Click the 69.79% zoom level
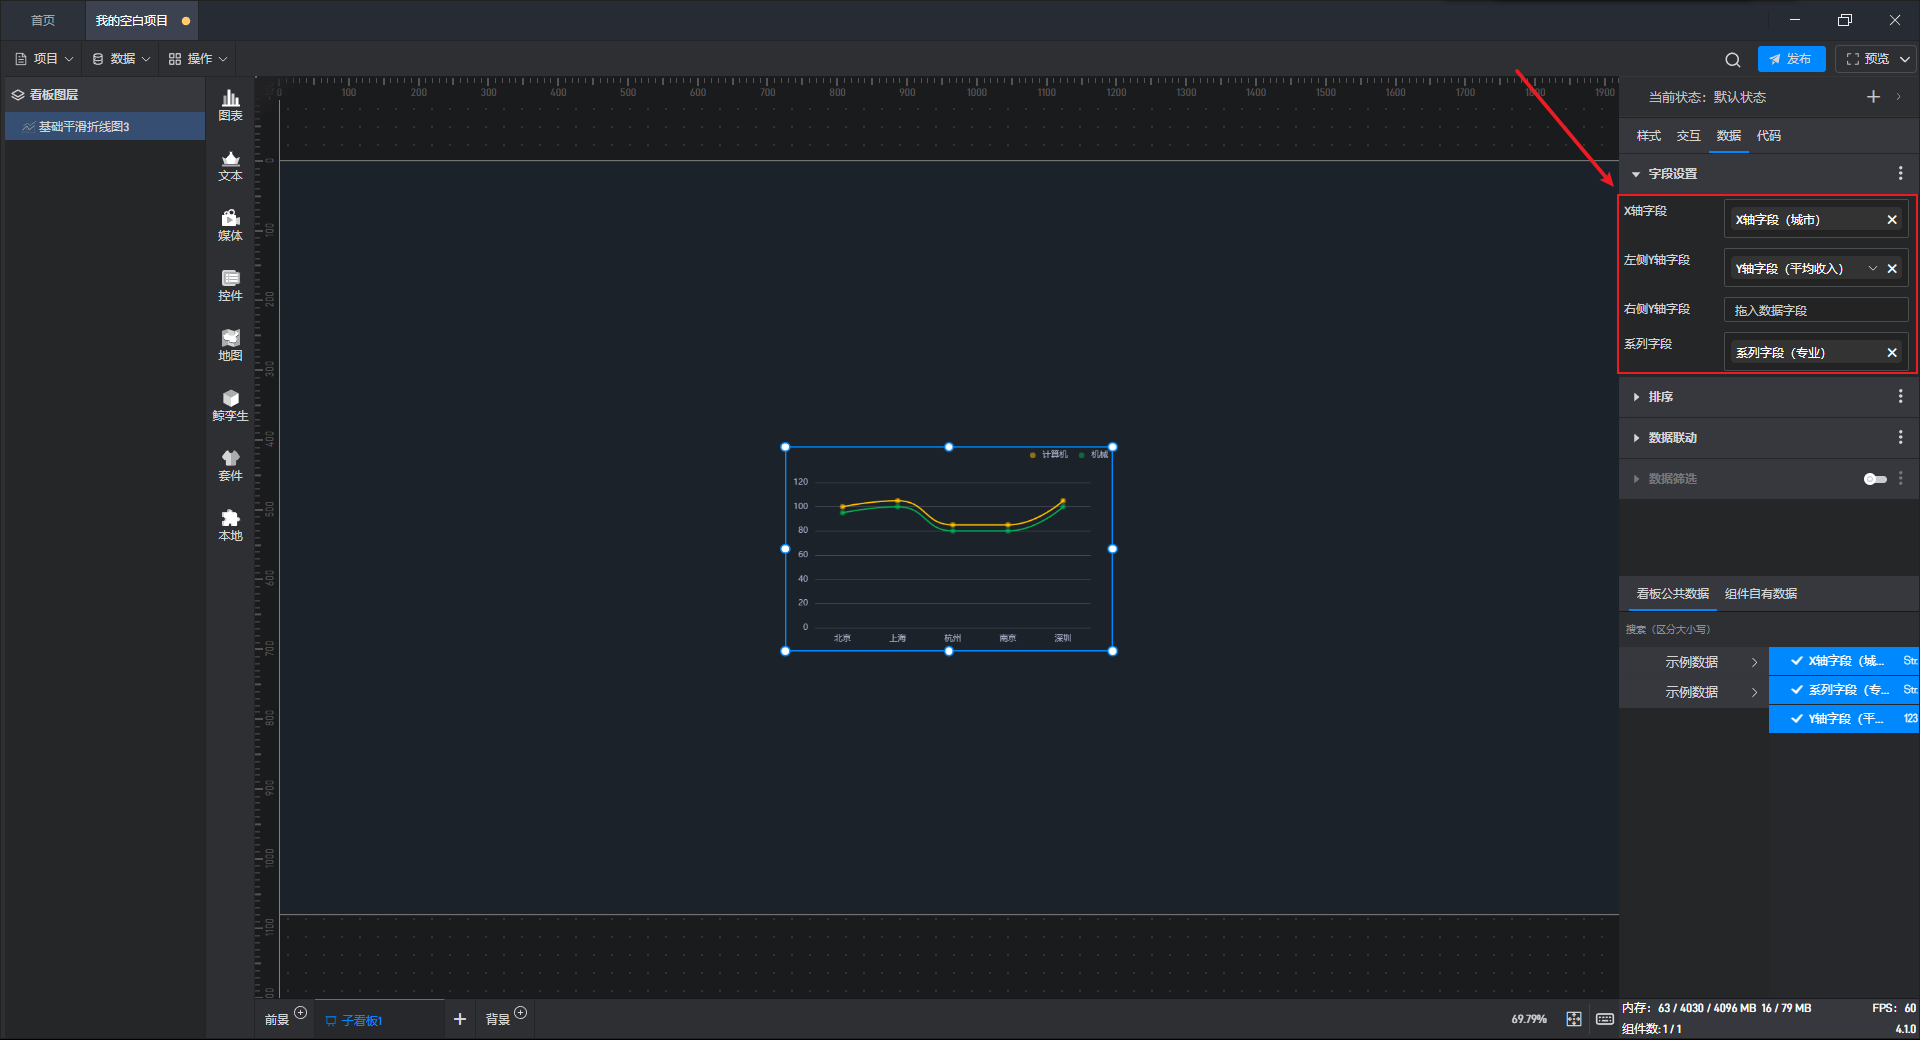The image size is (1920, 1040). 1528,1019
